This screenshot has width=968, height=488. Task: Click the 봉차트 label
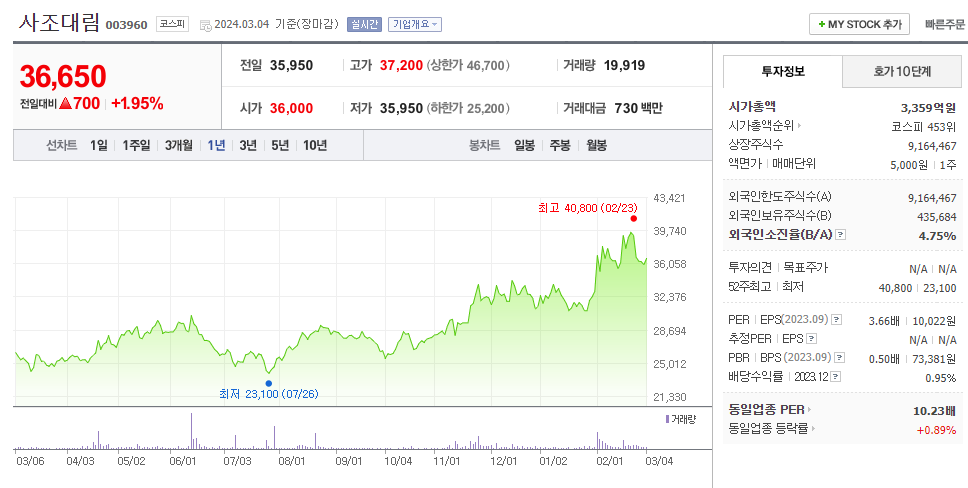485,145
